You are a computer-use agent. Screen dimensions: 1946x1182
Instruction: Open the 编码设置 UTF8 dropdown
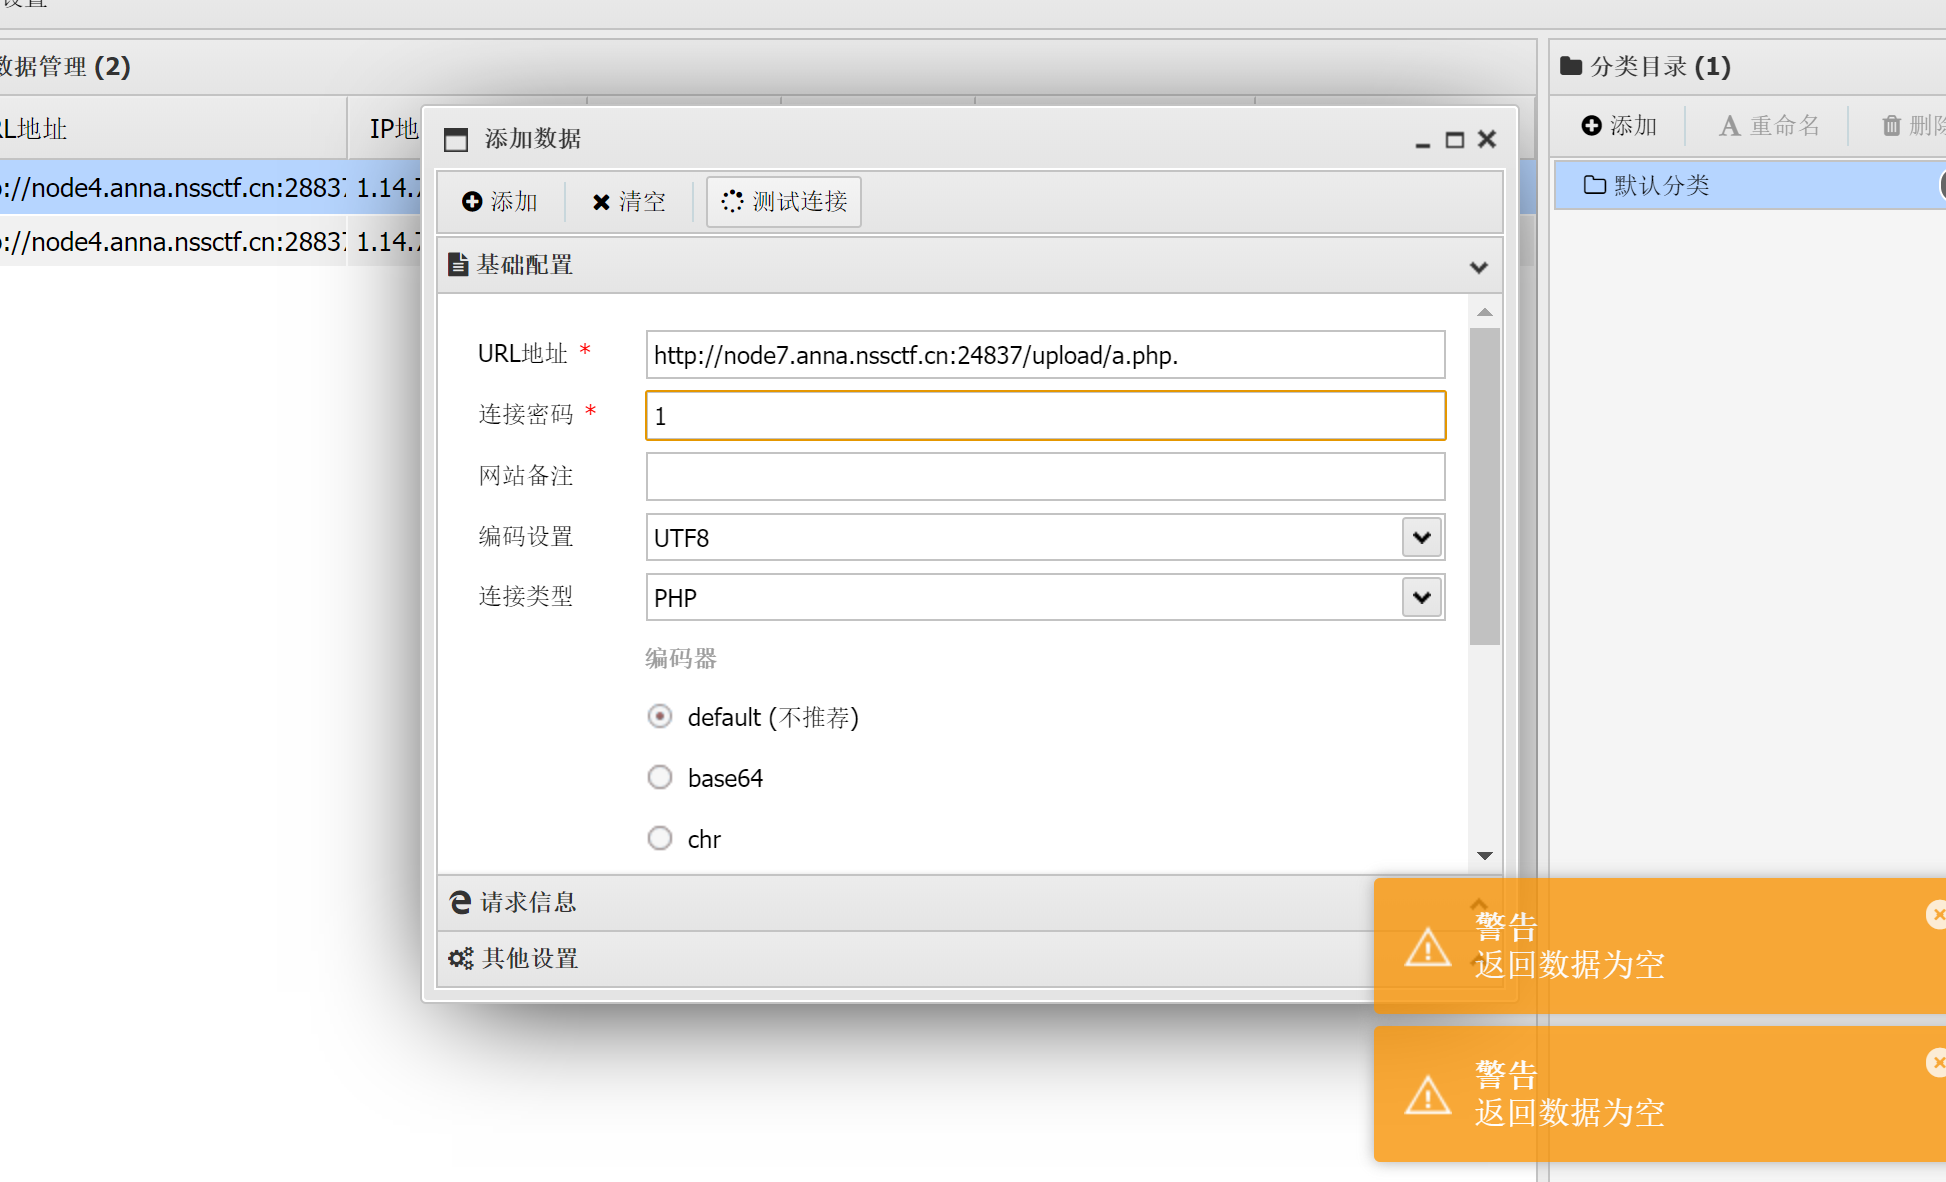coord(1421,537)
